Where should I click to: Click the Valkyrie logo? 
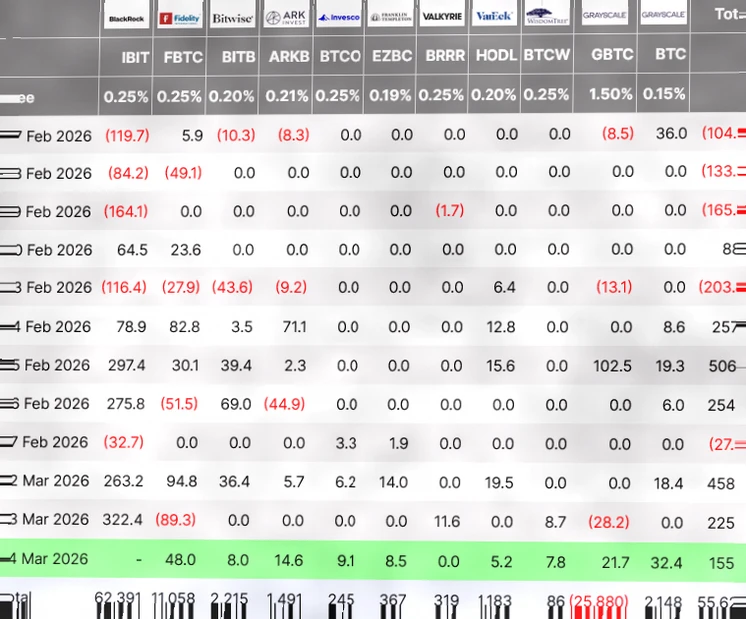442,15
